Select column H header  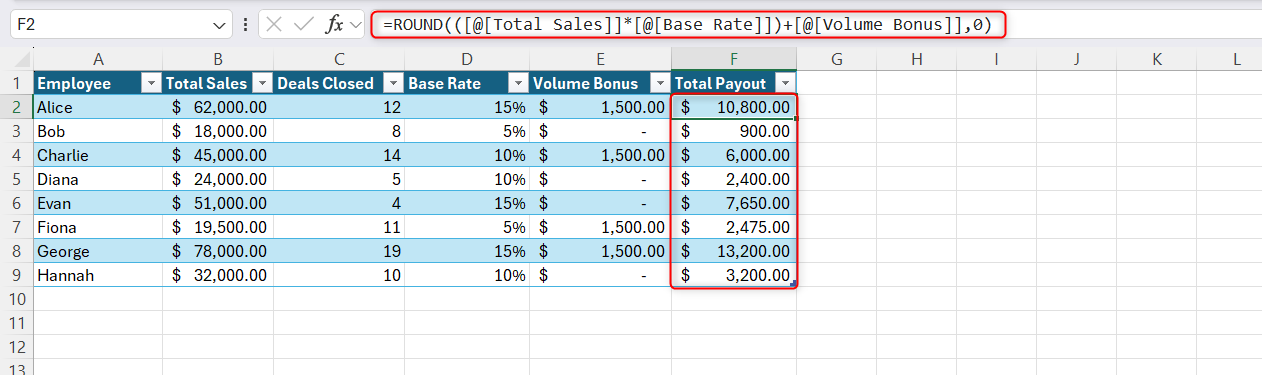[x=917, y=59]
